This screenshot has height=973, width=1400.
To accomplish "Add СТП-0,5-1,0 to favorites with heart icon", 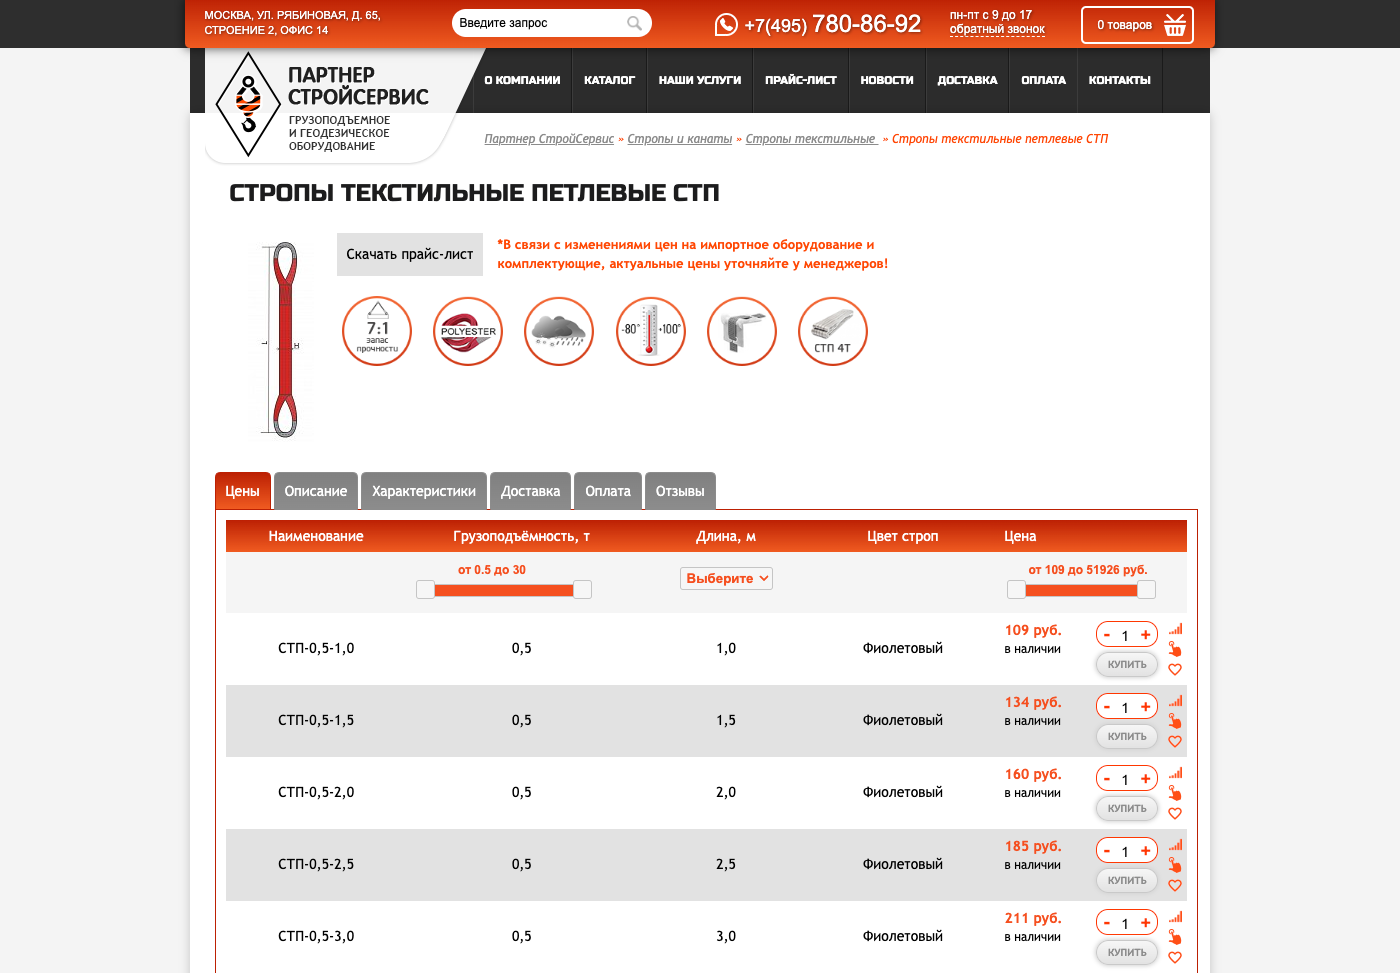I will point(1175,670).
